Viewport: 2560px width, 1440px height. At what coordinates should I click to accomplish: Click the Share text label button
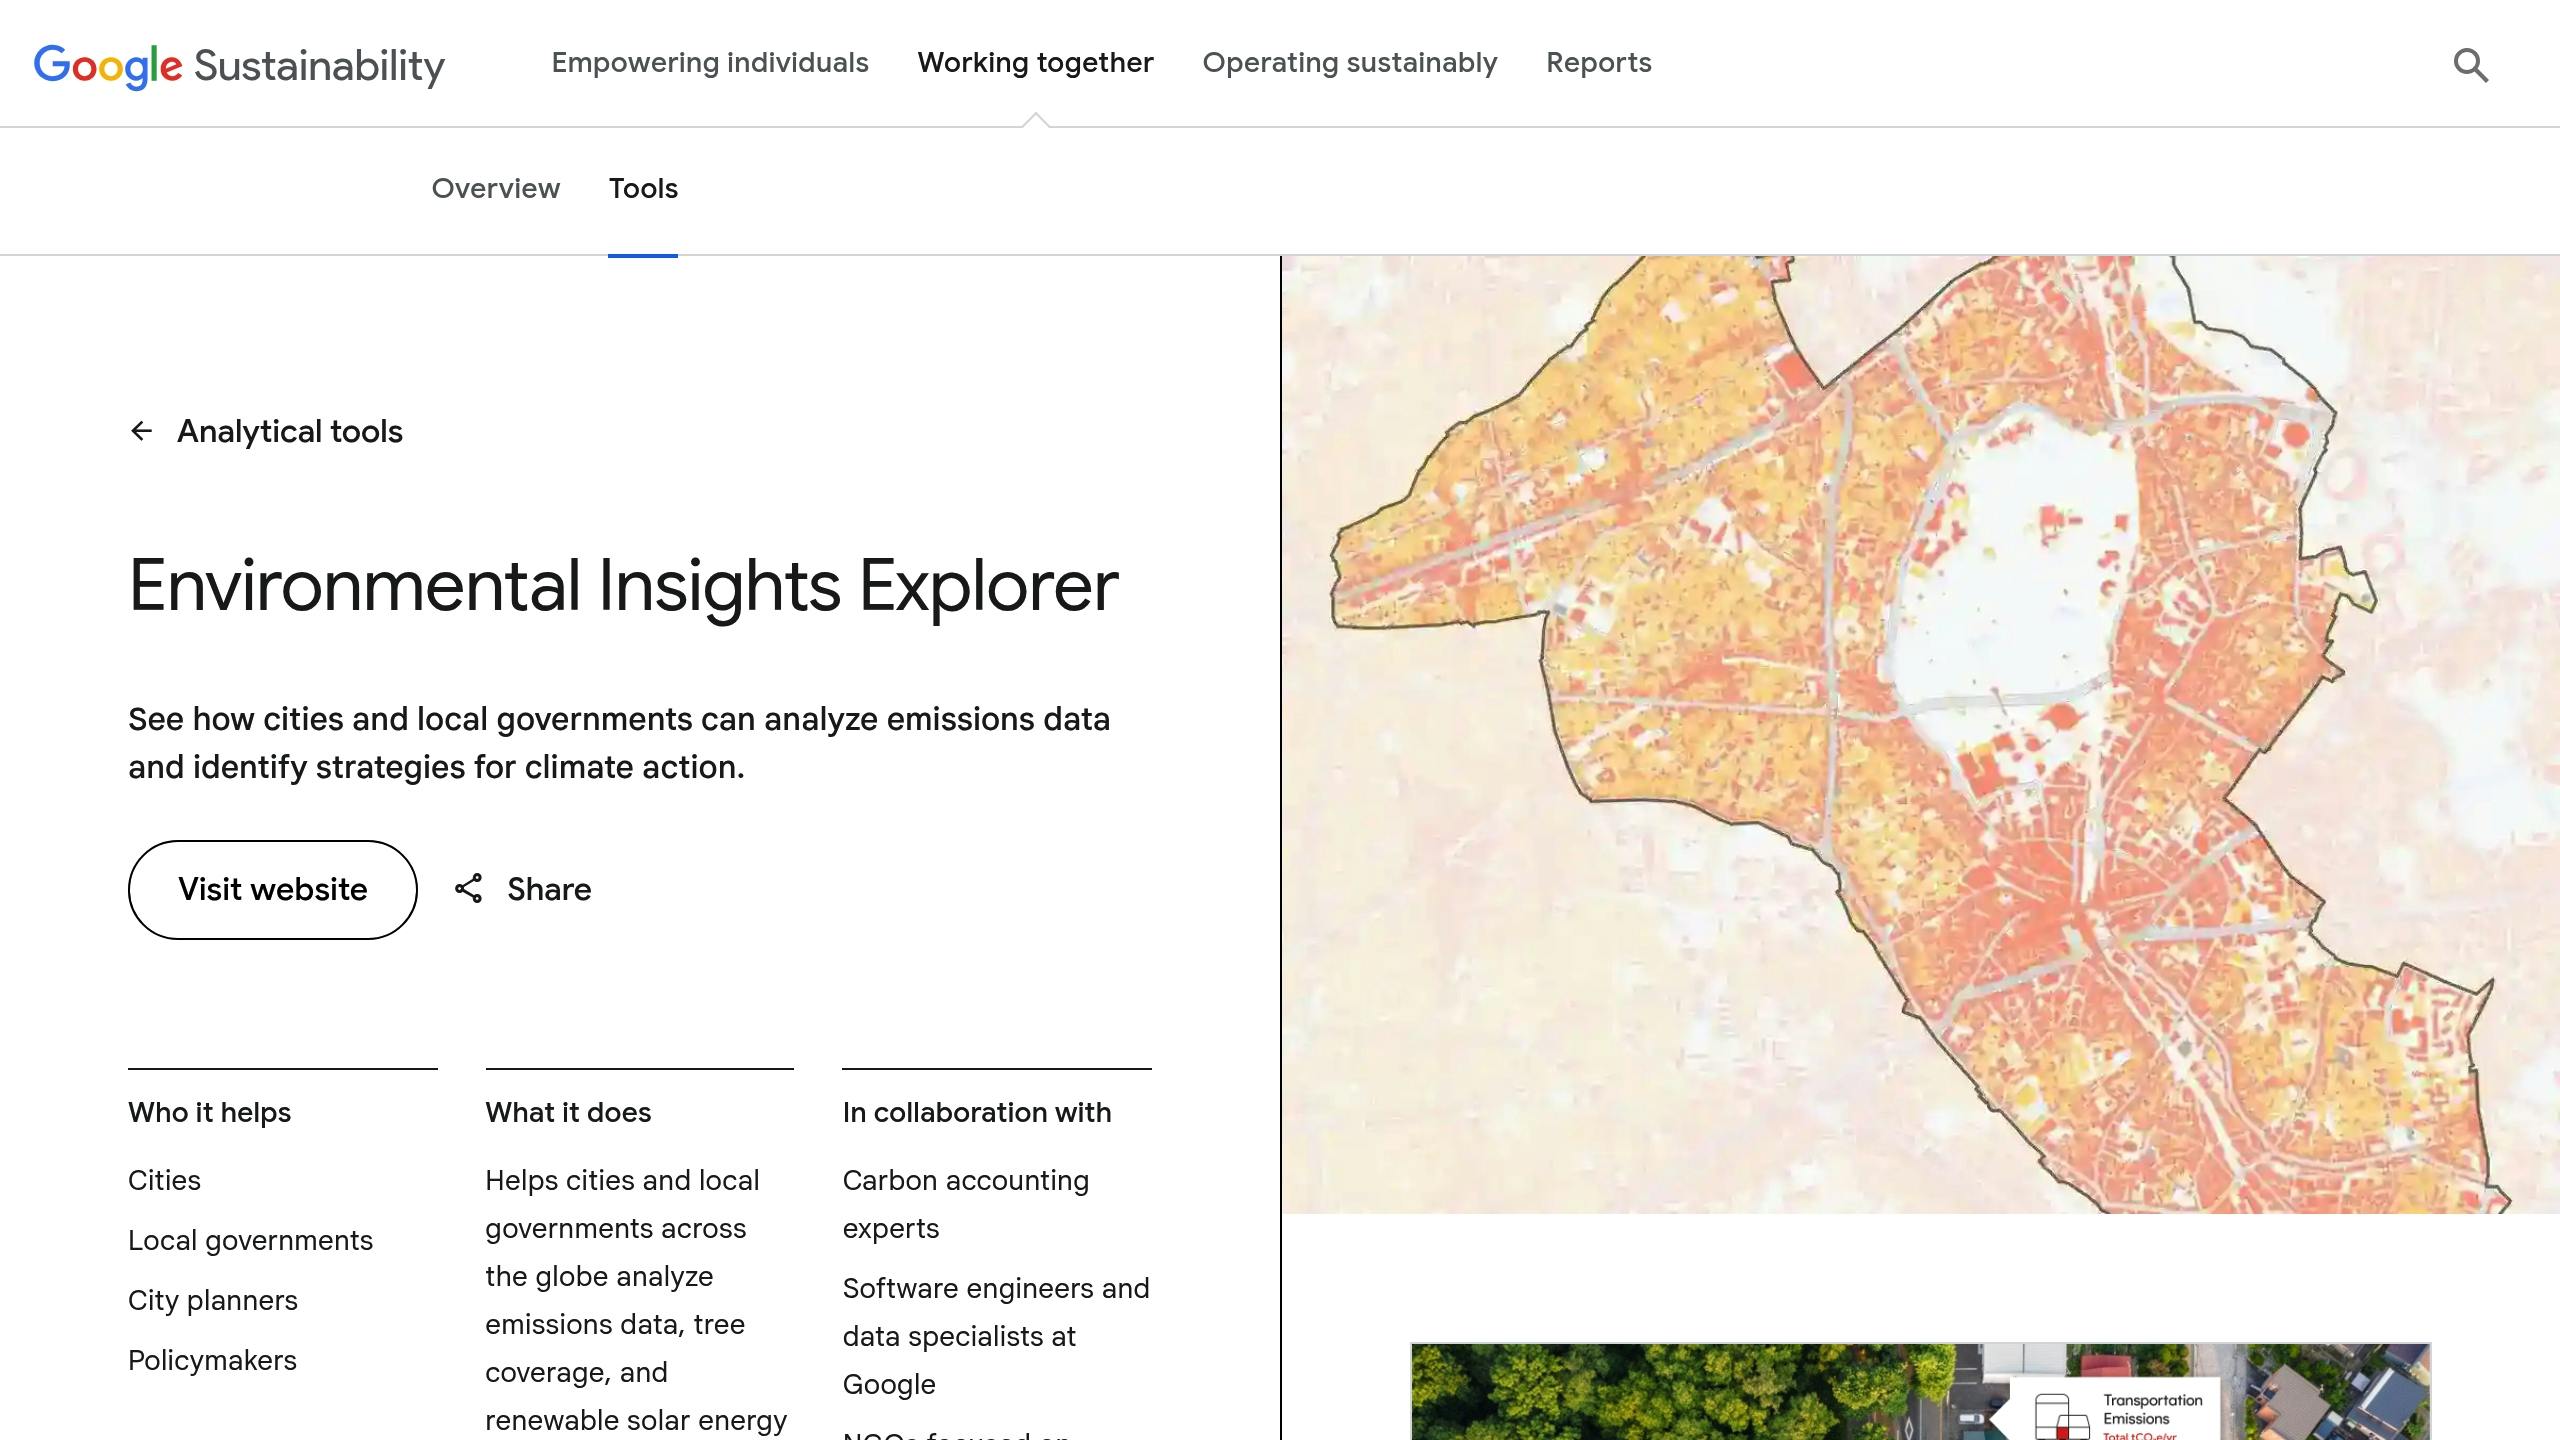(549, 888)
